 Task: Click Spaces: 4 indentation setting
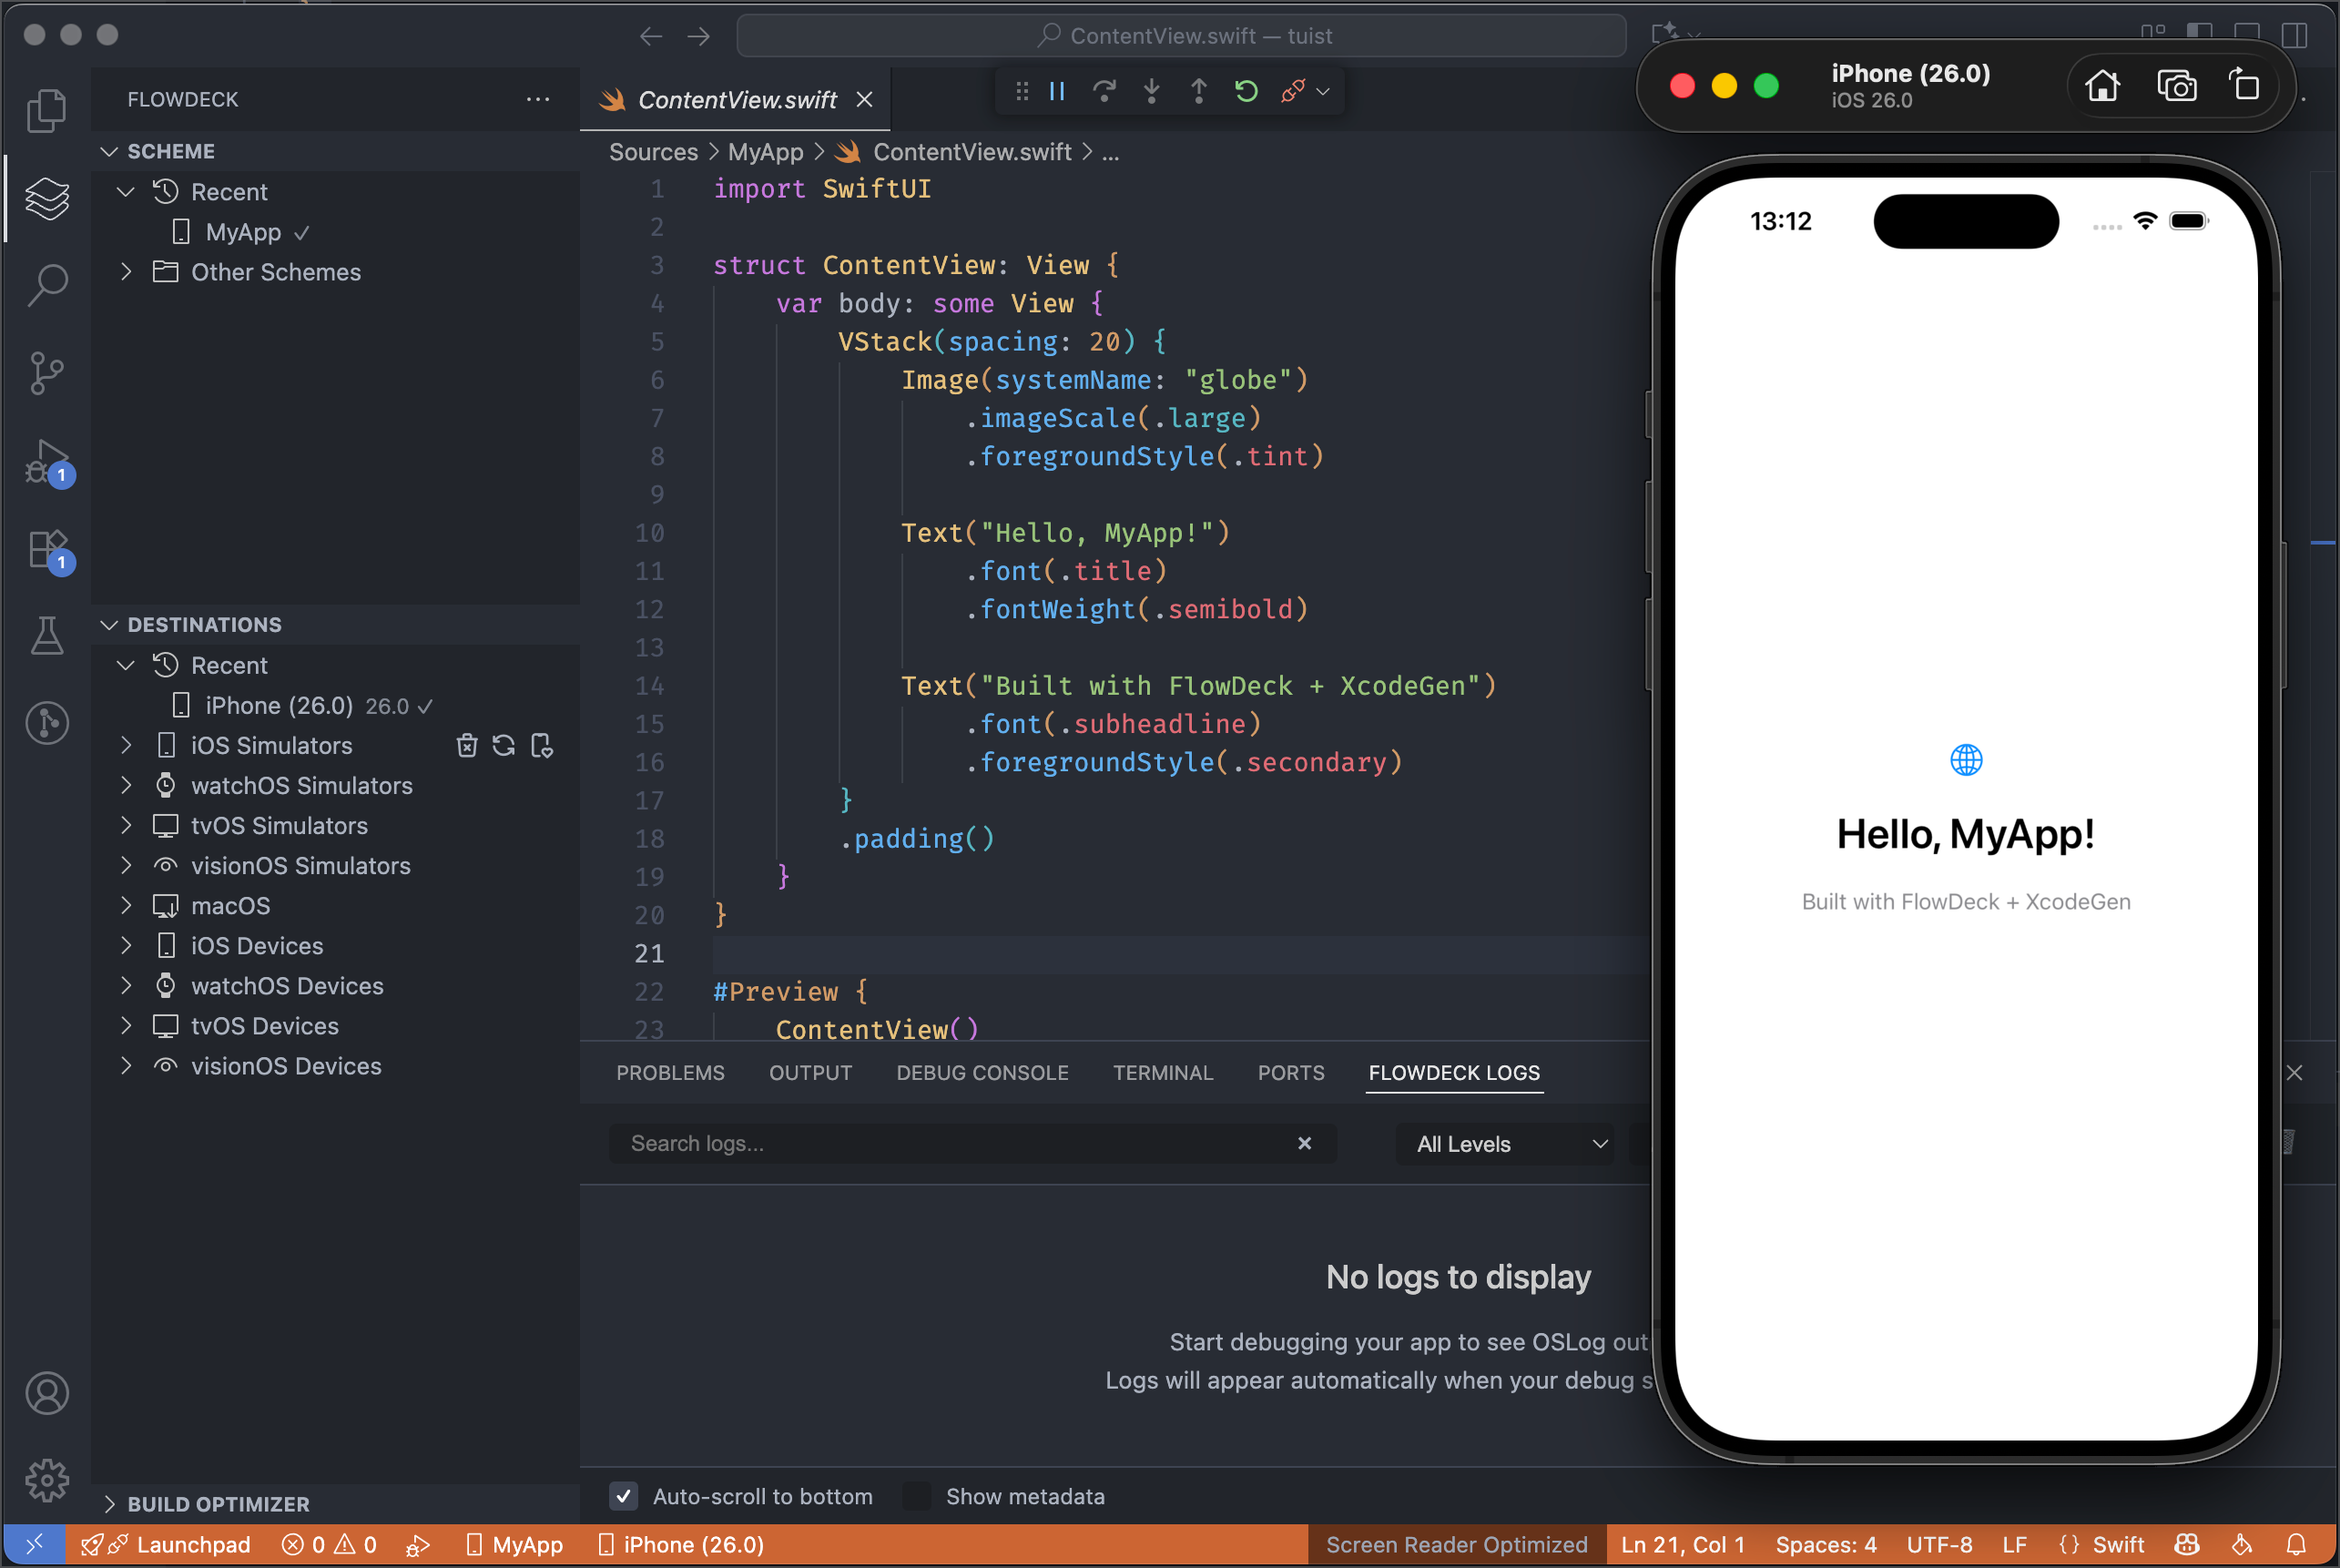(1826, 1545)
